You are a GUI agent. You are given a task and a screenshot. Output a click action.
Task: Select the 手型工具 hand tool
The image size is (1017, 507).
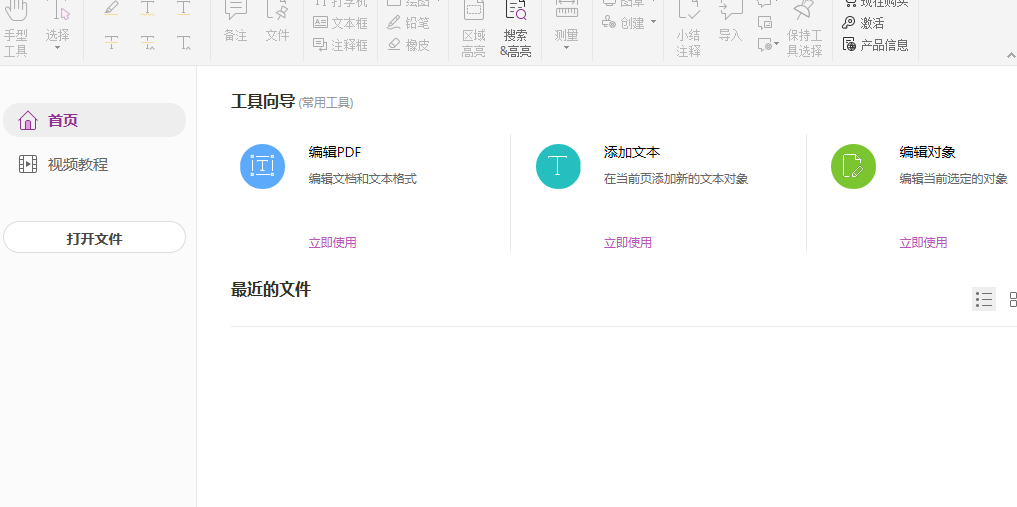[16, 28]
